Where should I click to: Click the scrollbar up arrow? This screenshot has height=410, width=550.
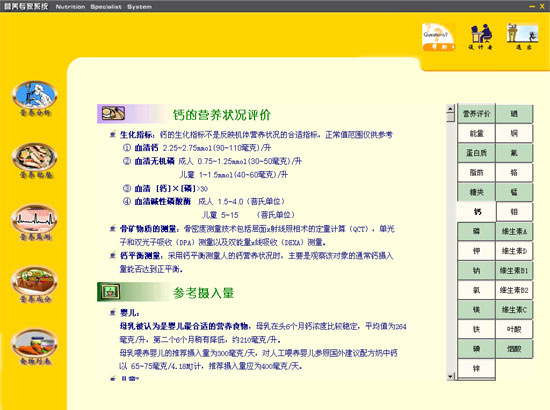(x=450, y=108)
